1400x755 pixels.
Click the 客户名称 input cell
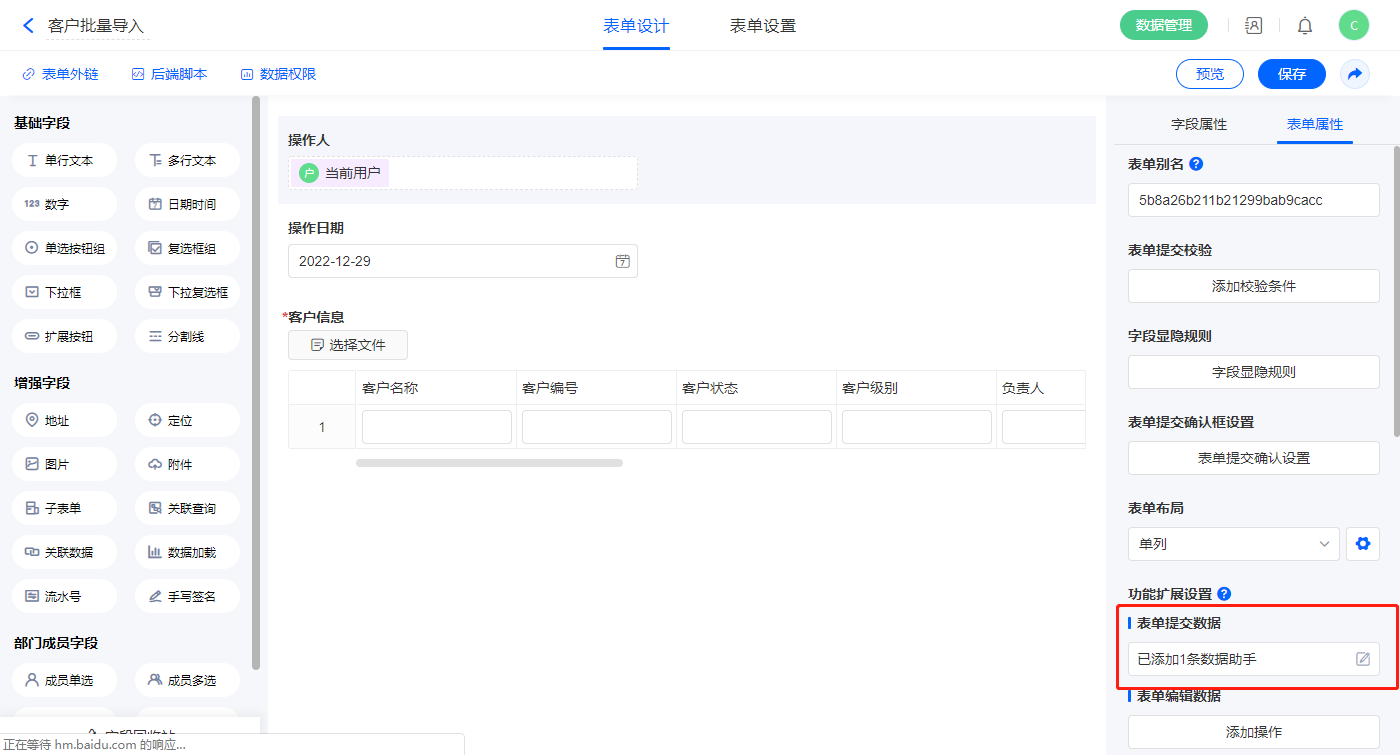click(x=436, y=427)
